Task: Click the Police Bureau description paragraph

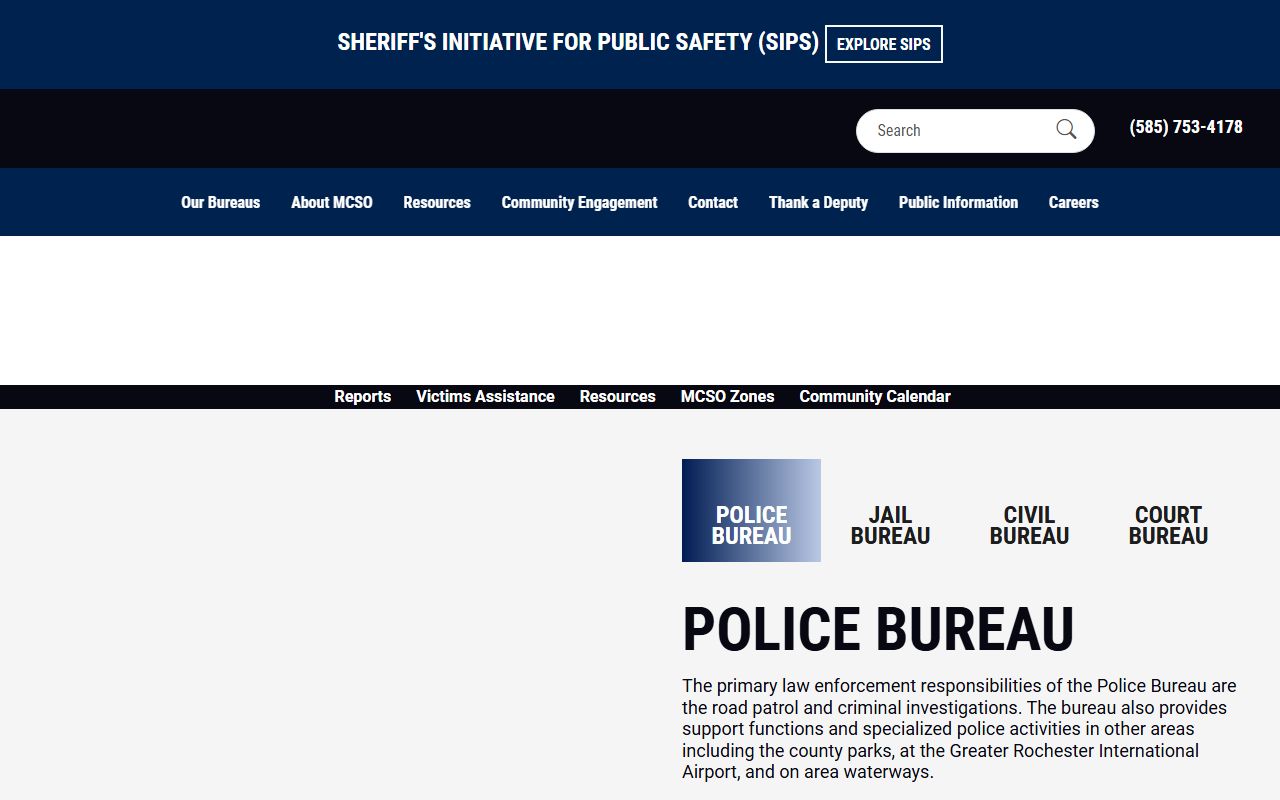Action: click(960, 729)
